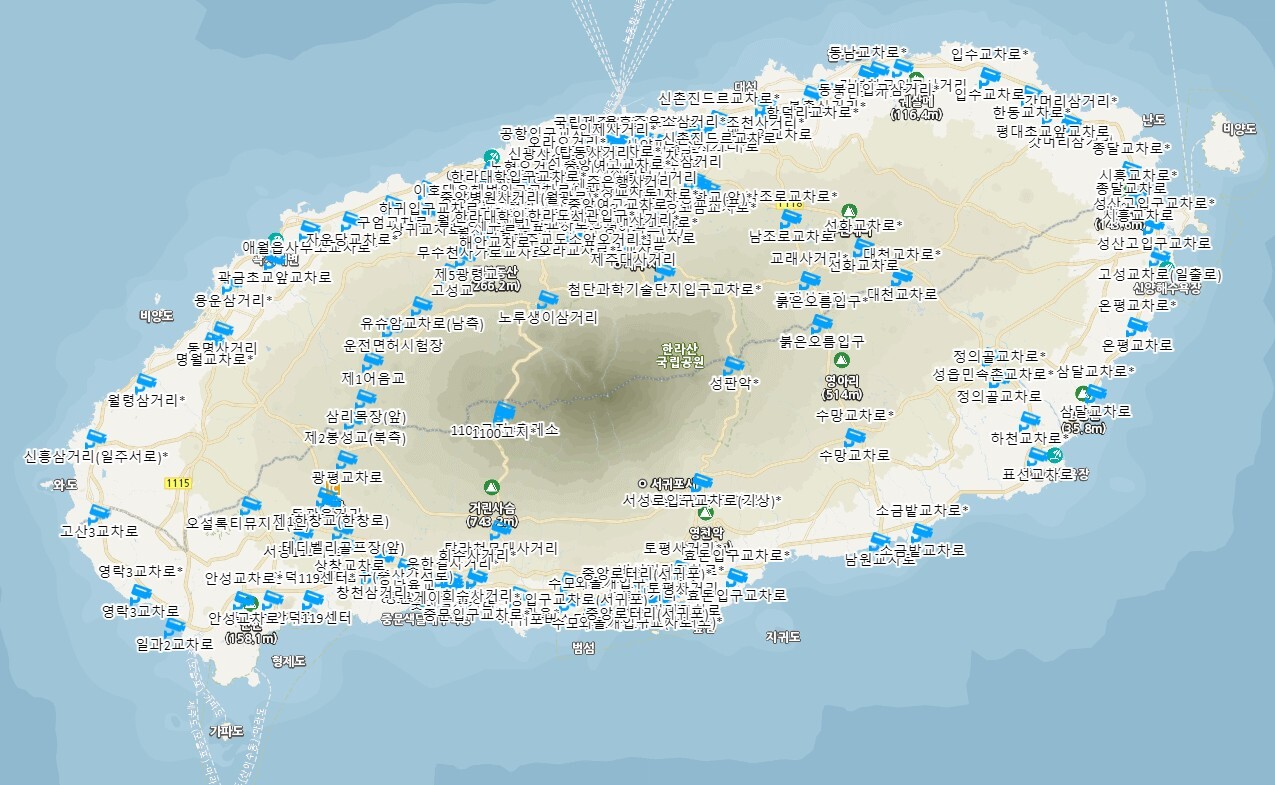The height and width of the screenshot is (785, 1275).
Task: Click the 하천교차로 camera icon
Action: 1028,421
